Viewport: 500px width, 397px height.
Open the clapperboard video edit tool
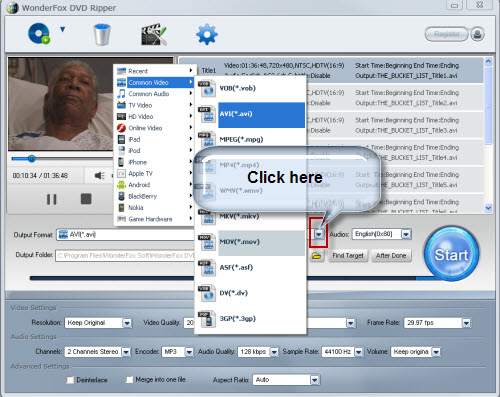point(153,34)
